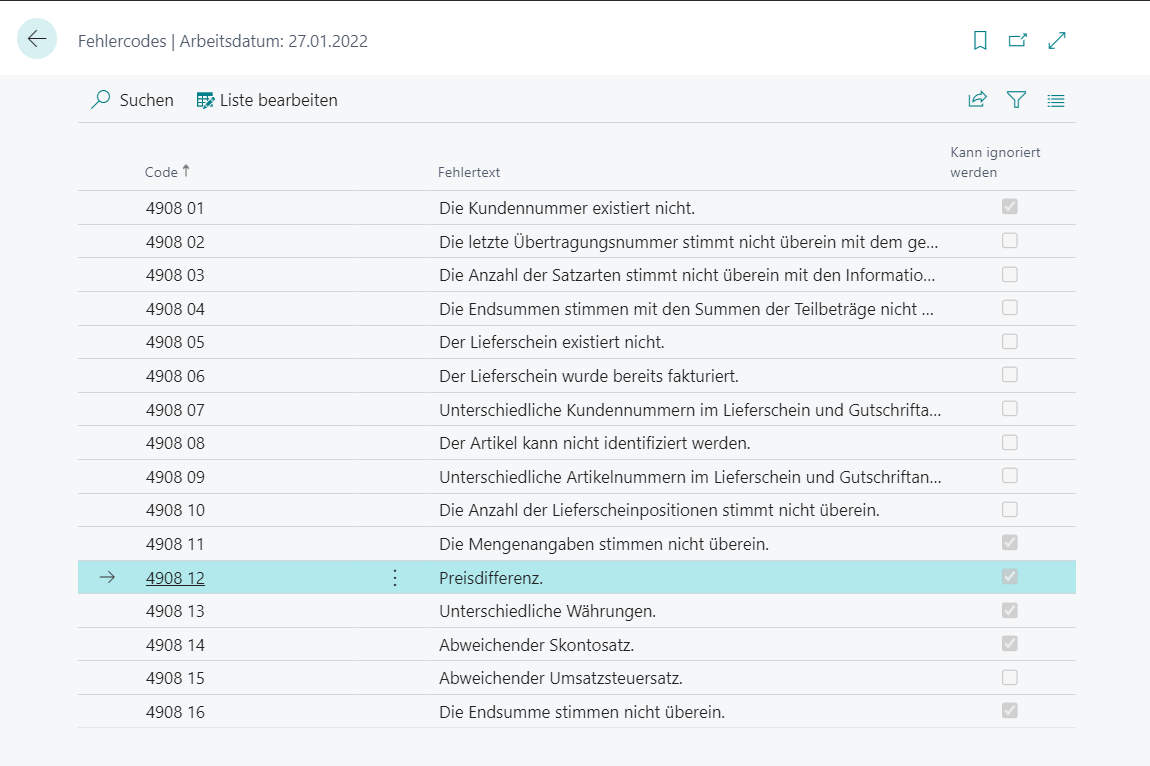Screen dimensions: 1150x766
Task: Click the back arrow button
Action: point(37,40)
